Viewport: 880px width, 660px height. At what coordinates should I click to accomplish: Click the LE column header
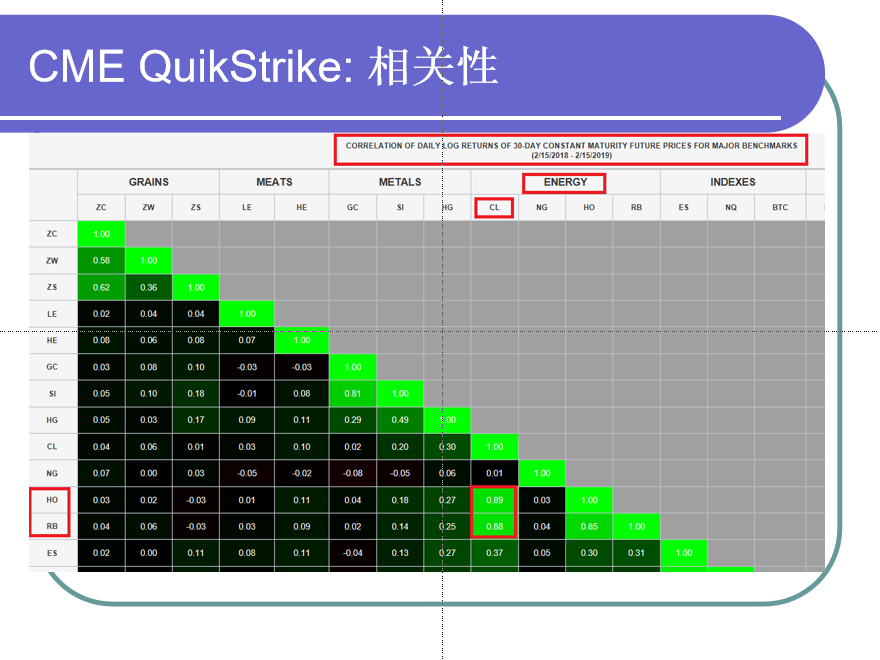(x=247, y=207)
